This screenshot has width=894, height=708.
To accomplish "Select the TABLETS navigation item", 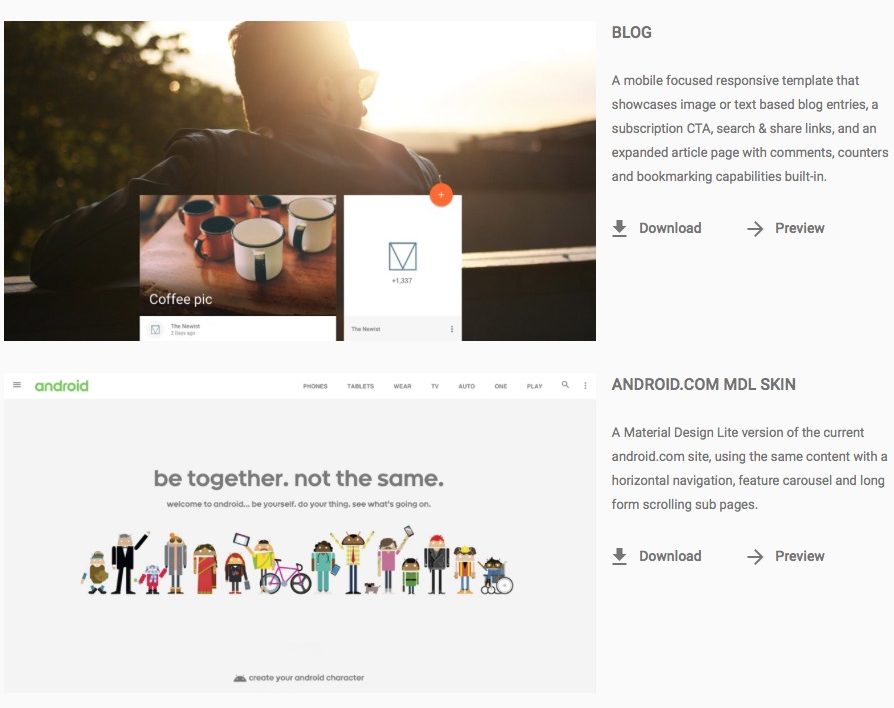I will (x=360, y=386).
